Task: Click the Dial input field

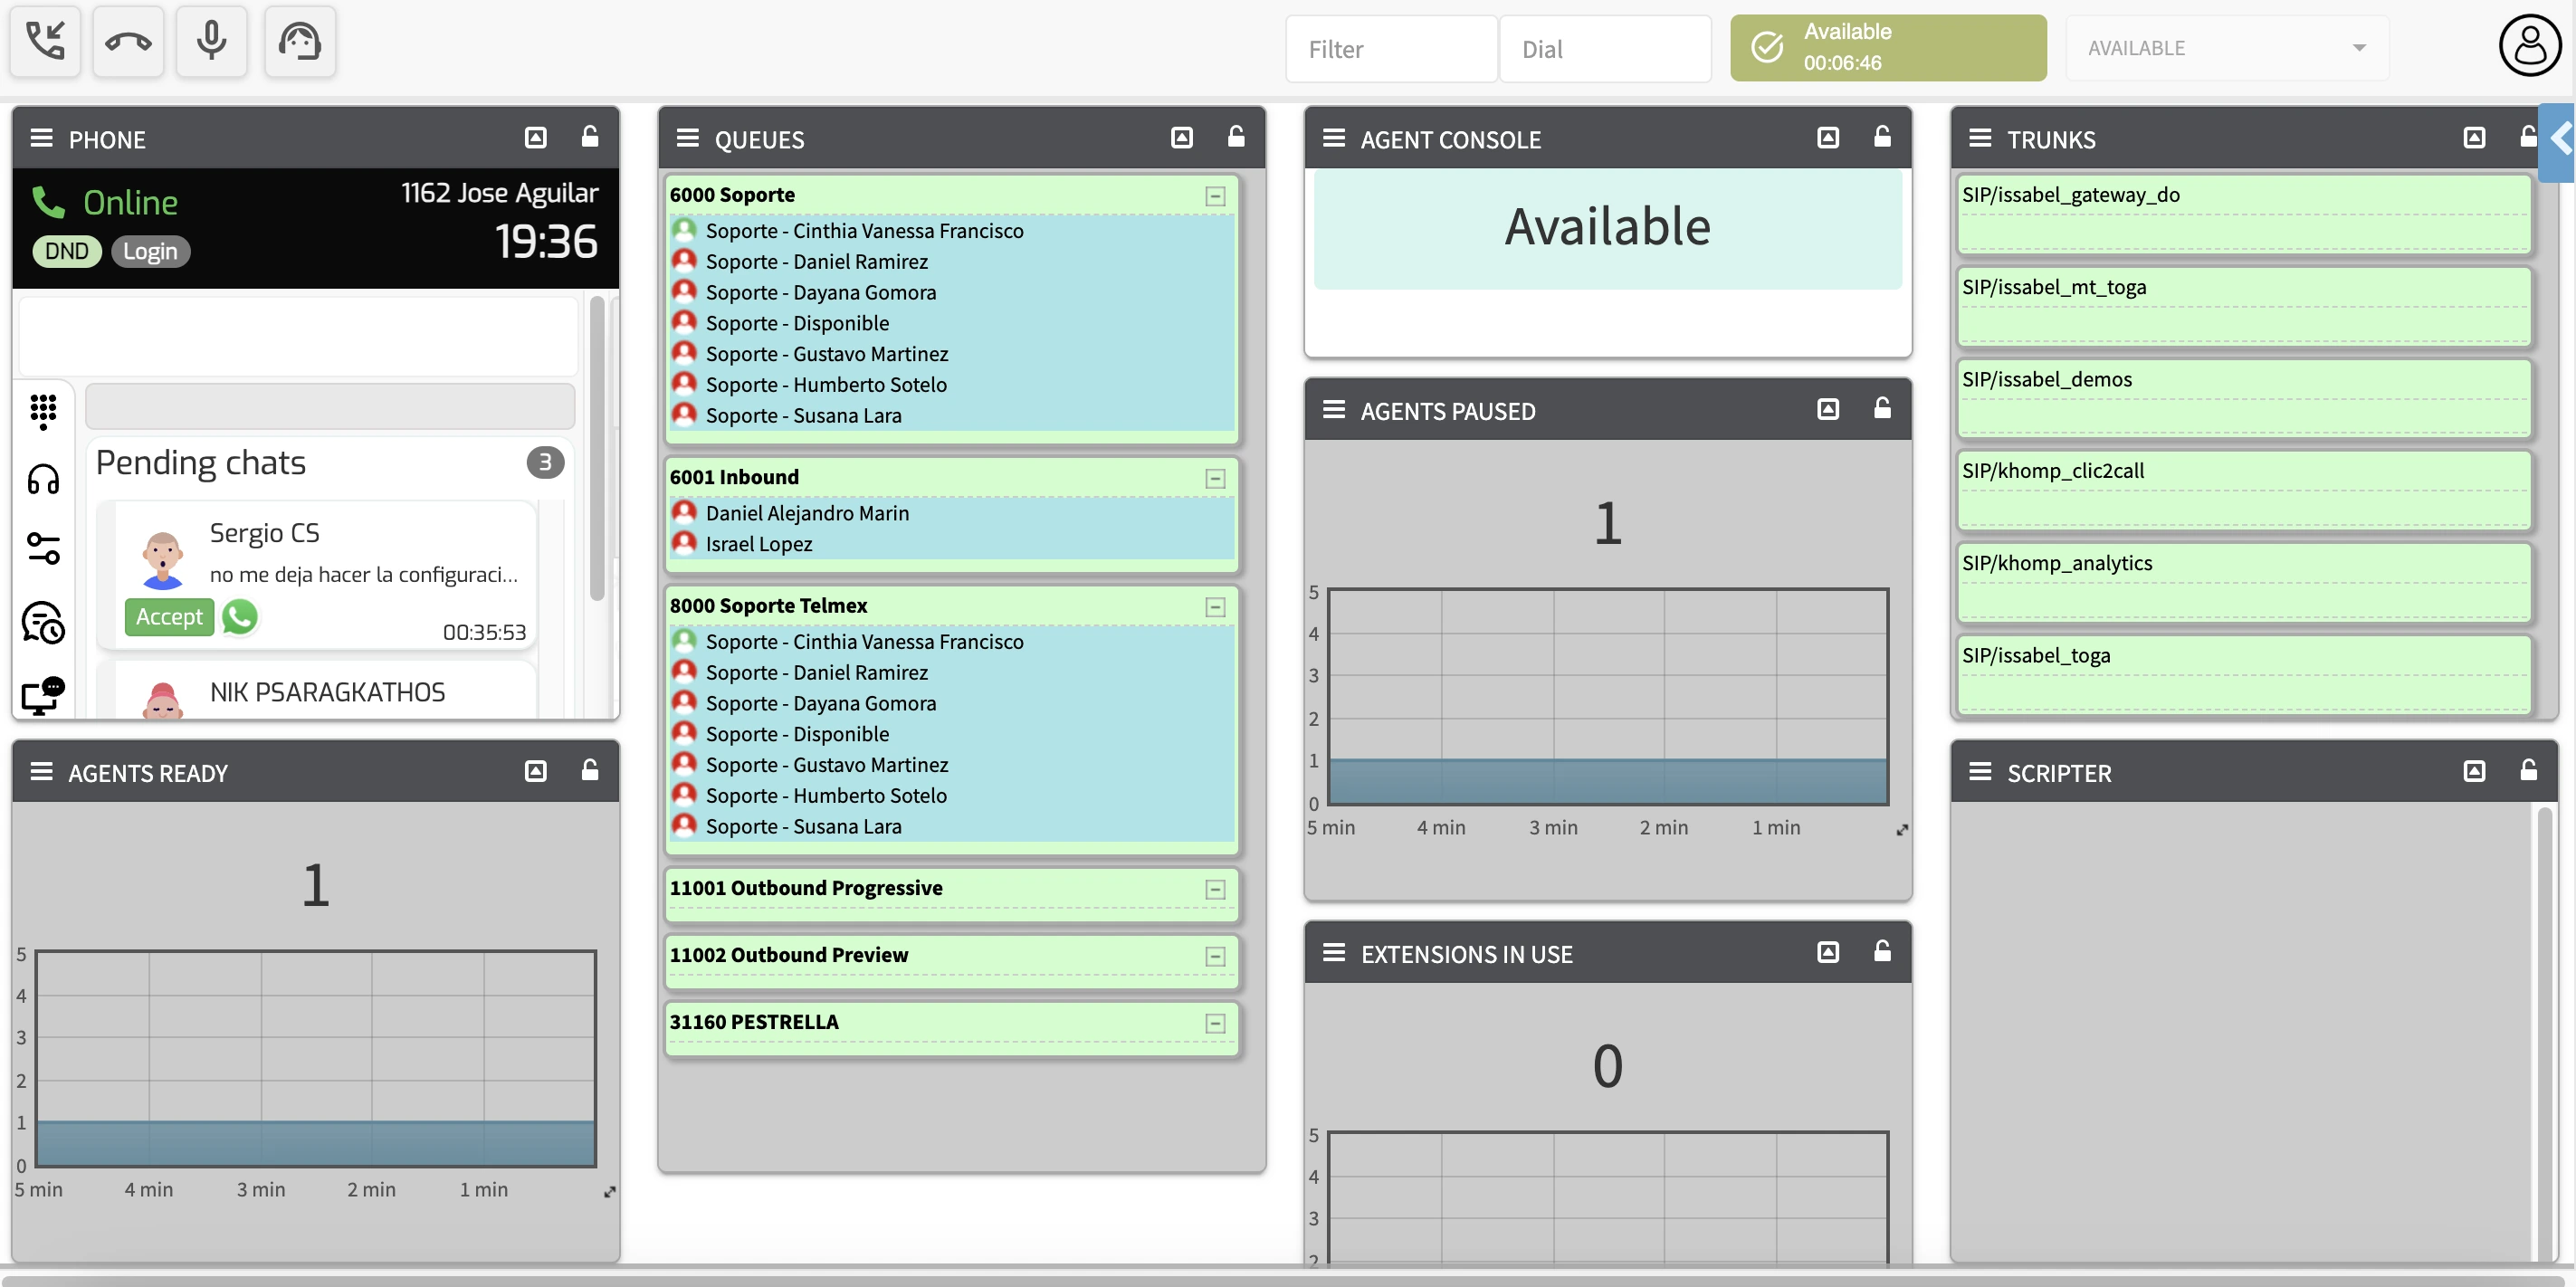Action: [1604, 48]
